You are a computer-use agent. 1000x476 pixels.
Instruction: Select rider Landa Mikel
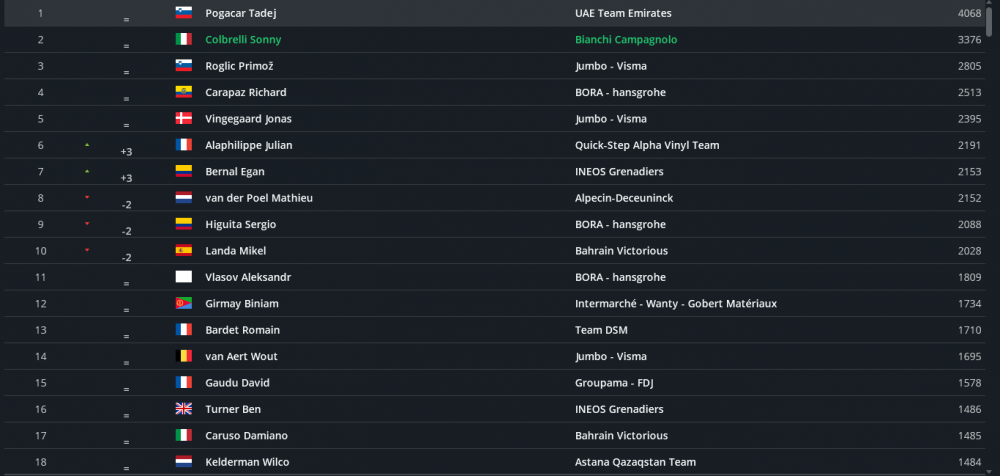click(235, 250)
